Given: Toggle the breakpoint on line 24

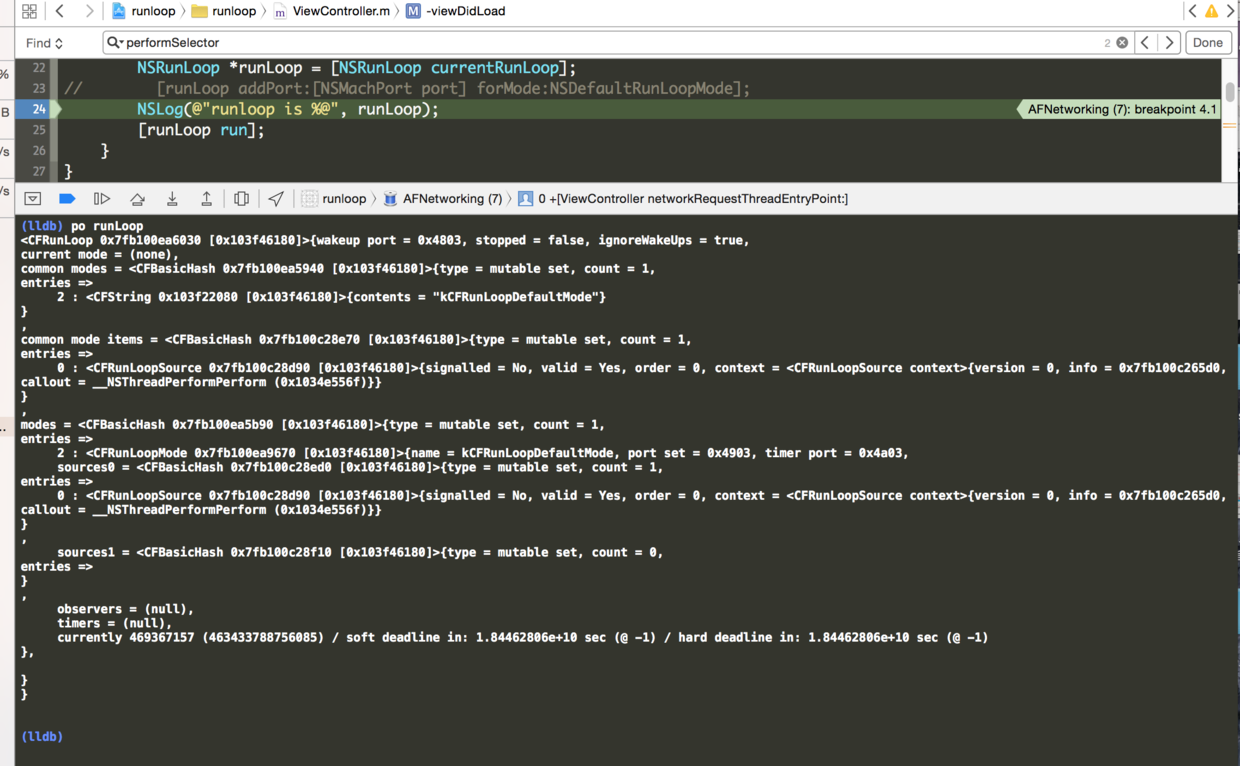Looking at the screenshot, I should (38, 109).
